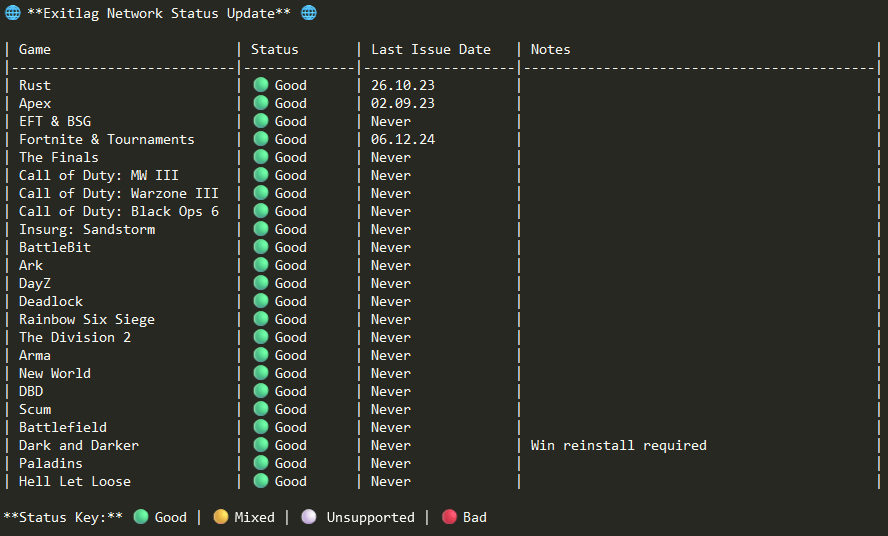Click the green status dot for Ark

[x=261, y=265]
